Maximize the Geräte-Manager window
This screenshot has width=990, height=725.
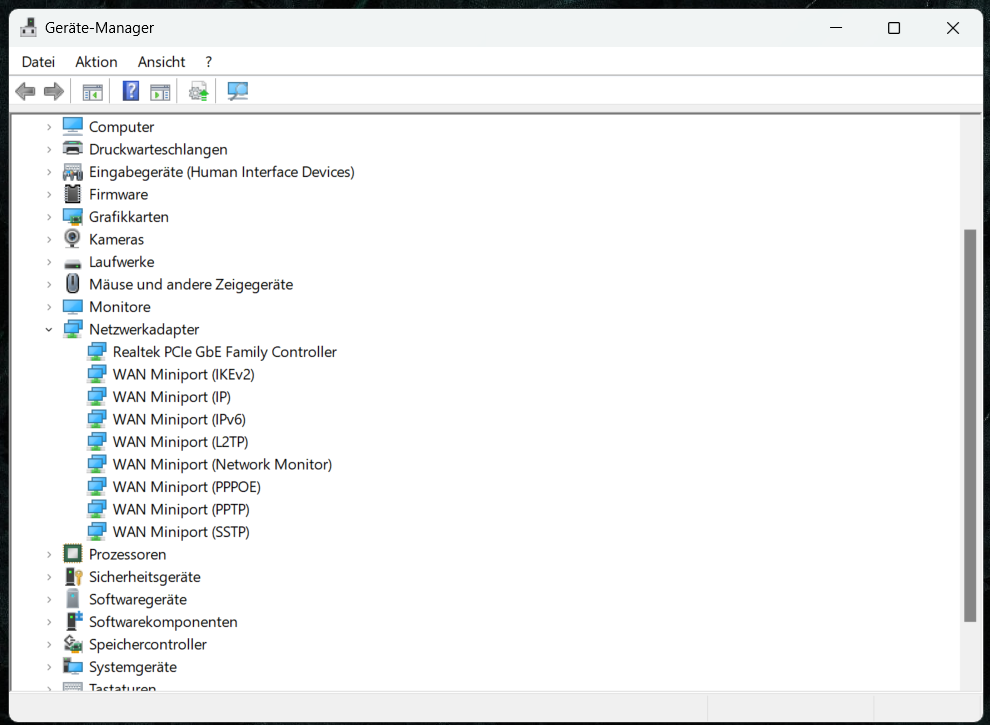tap(893, 28)
